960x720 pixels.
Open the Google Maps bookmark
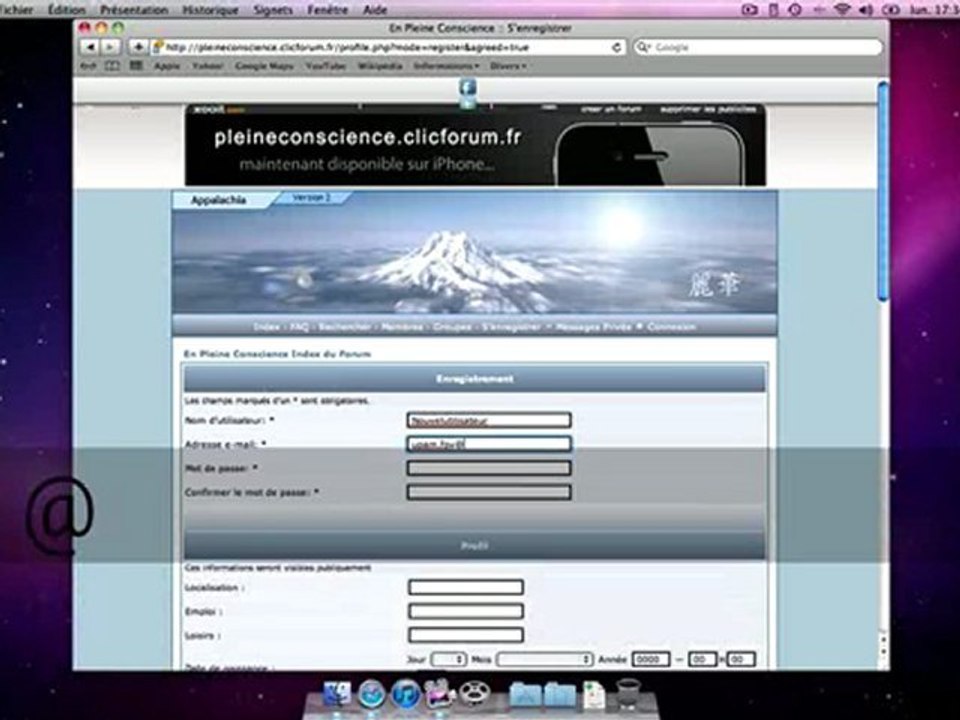[264, 66]
